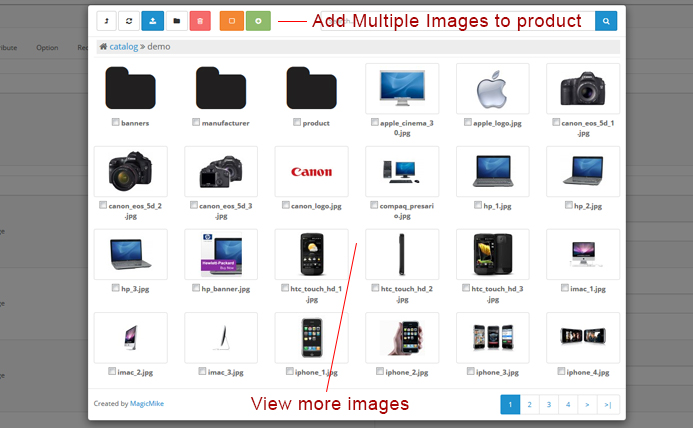
Task: Select the imac_1.jpg thumbnail
Action: pos(583,254)
